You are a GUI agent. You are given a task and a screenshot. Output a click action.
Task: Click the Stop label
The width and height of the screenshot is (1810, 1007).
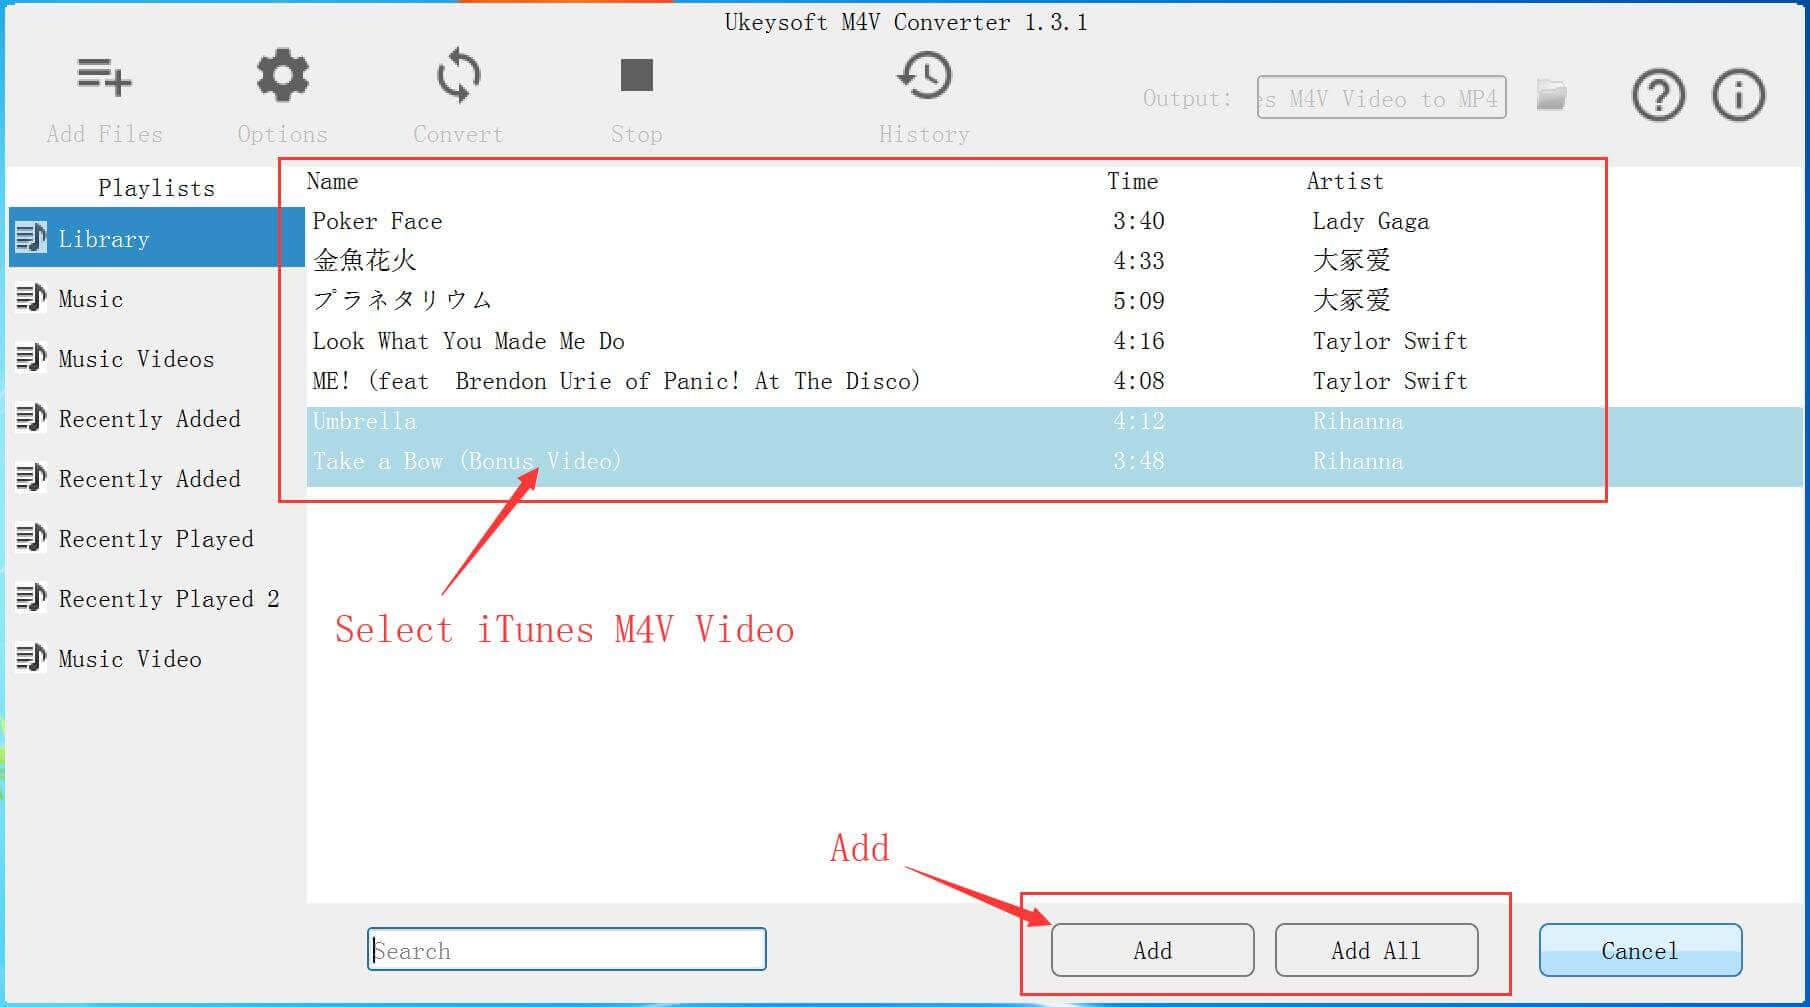pos(637,134)
